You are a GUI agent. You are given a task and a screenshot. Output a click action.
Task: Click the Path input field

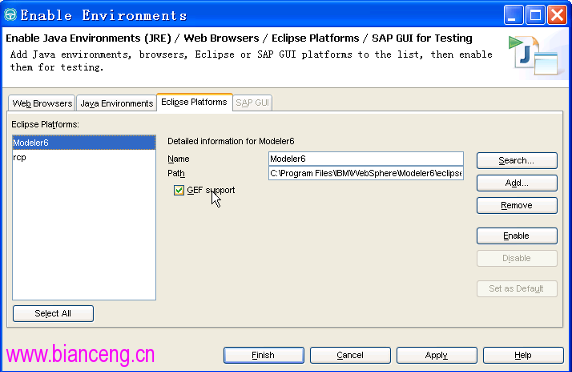[x=366, y=173]
